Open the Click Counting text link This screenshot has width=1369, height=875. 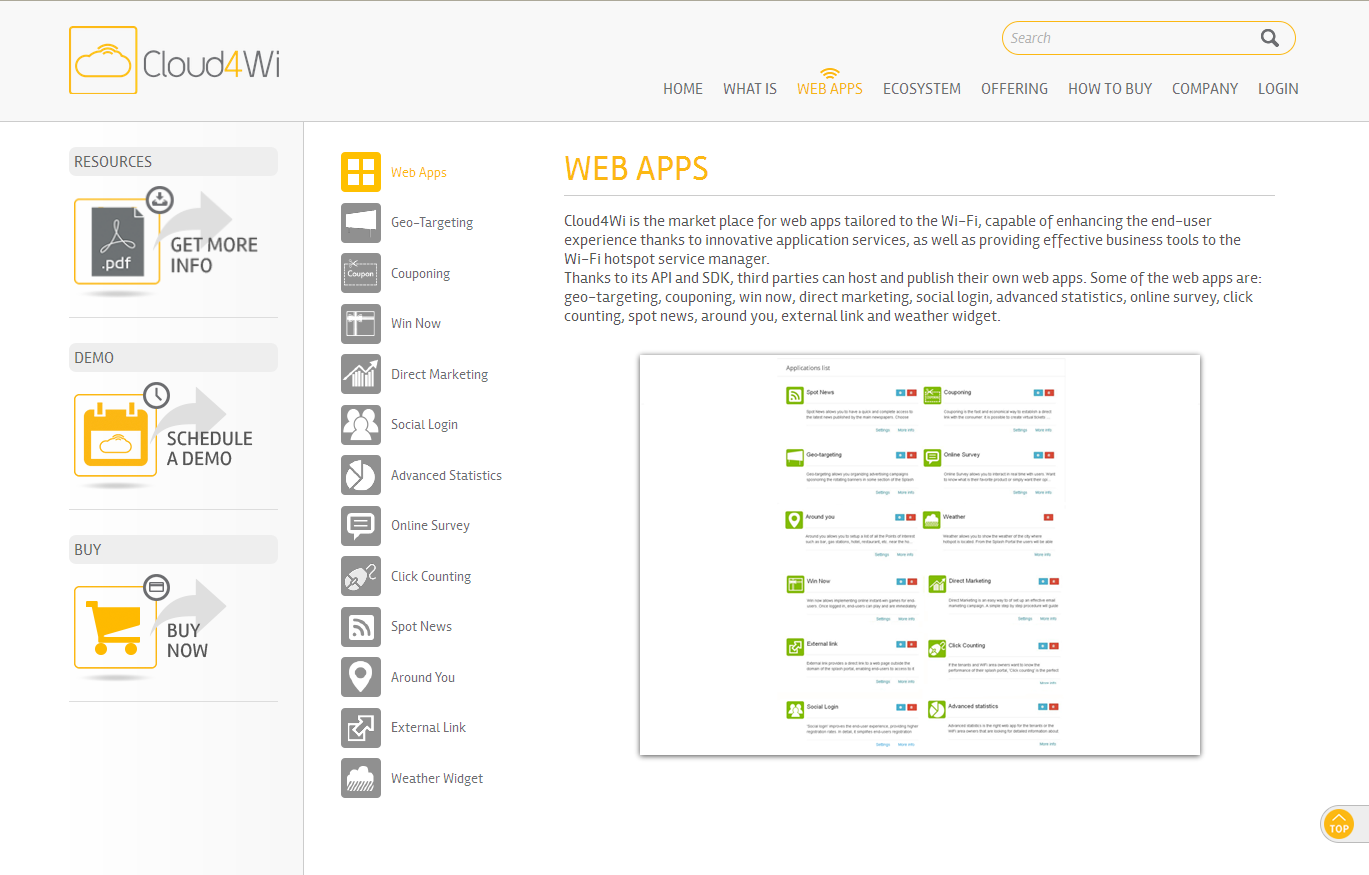click(x=431, y=576)
